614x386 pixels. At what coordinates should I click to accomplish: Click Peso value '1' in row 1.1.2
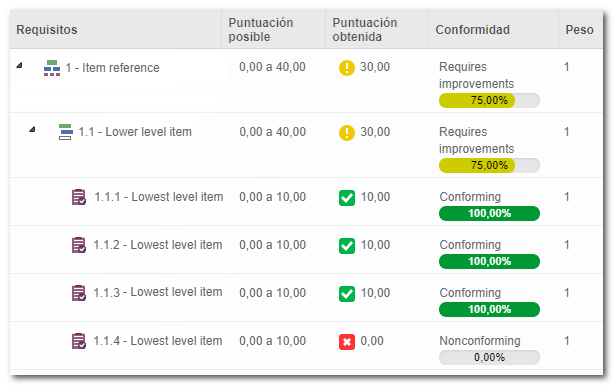566,245
